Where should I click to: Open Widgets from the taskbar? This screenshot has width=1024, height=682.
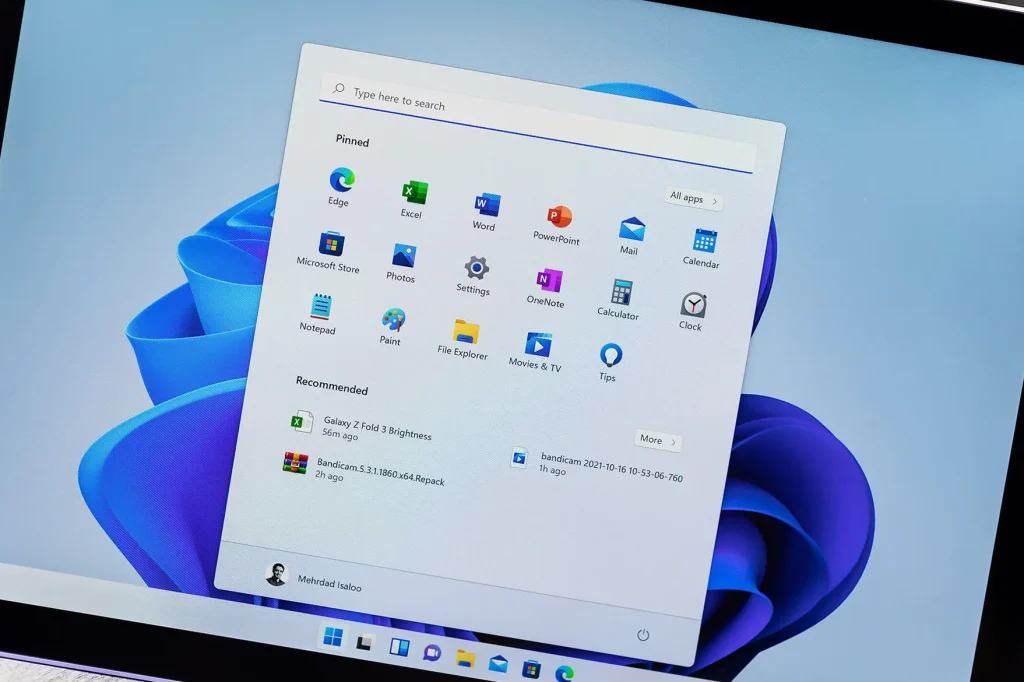point(399,647)
